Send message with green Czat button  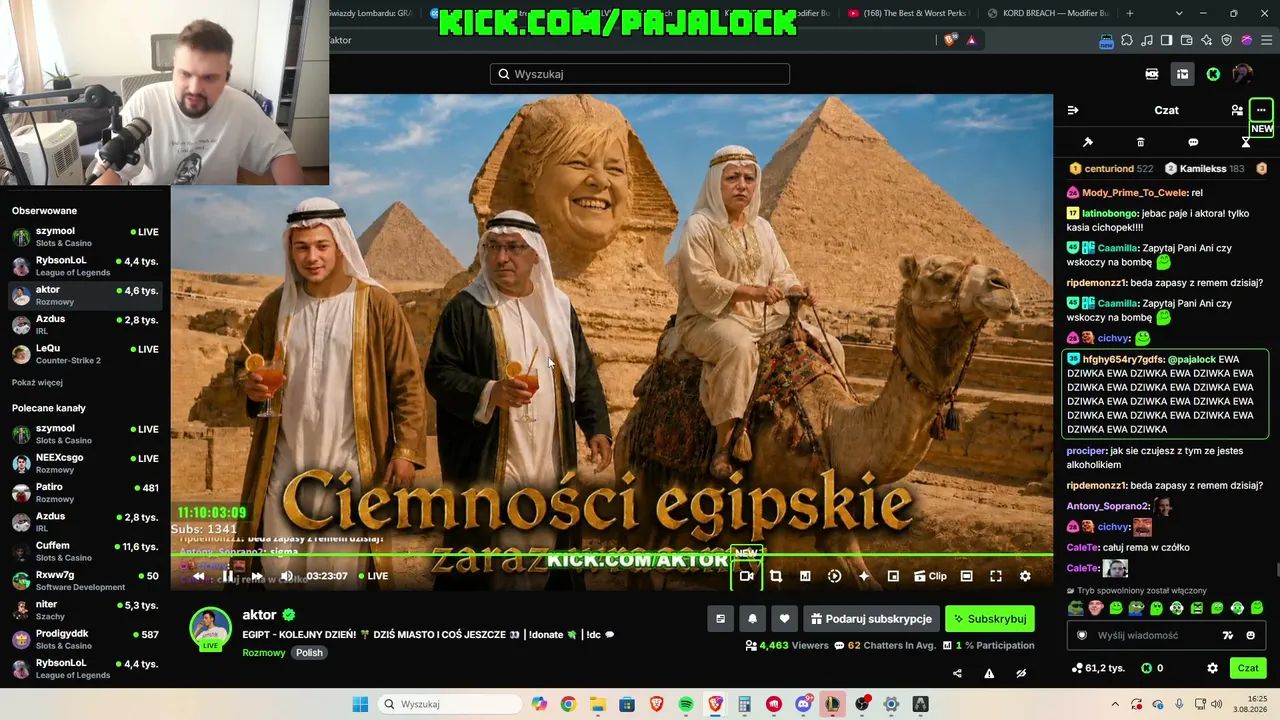(x=1248, y=668)
